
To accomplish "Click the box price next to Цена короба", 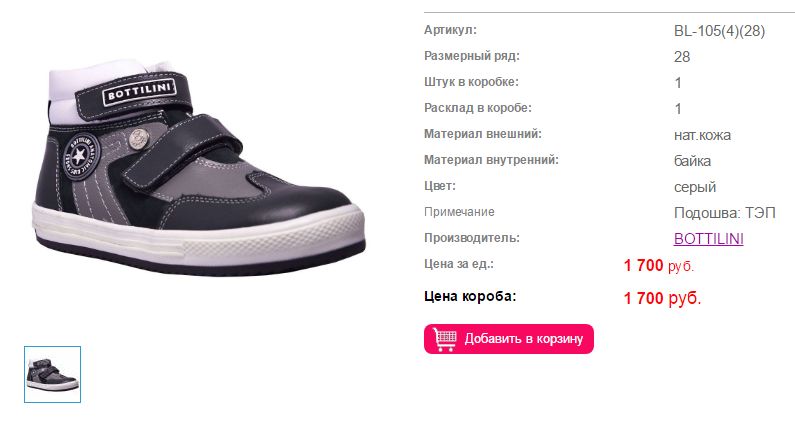I will 662,298.
